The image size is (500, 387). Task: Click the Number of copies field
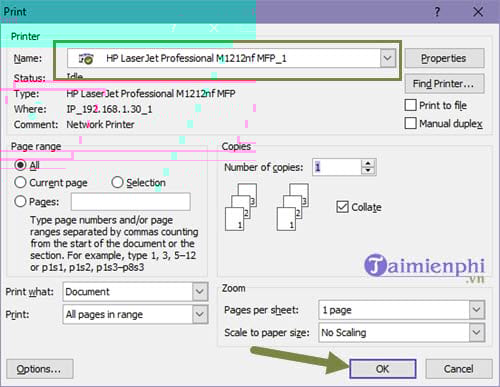pos(337,167)
